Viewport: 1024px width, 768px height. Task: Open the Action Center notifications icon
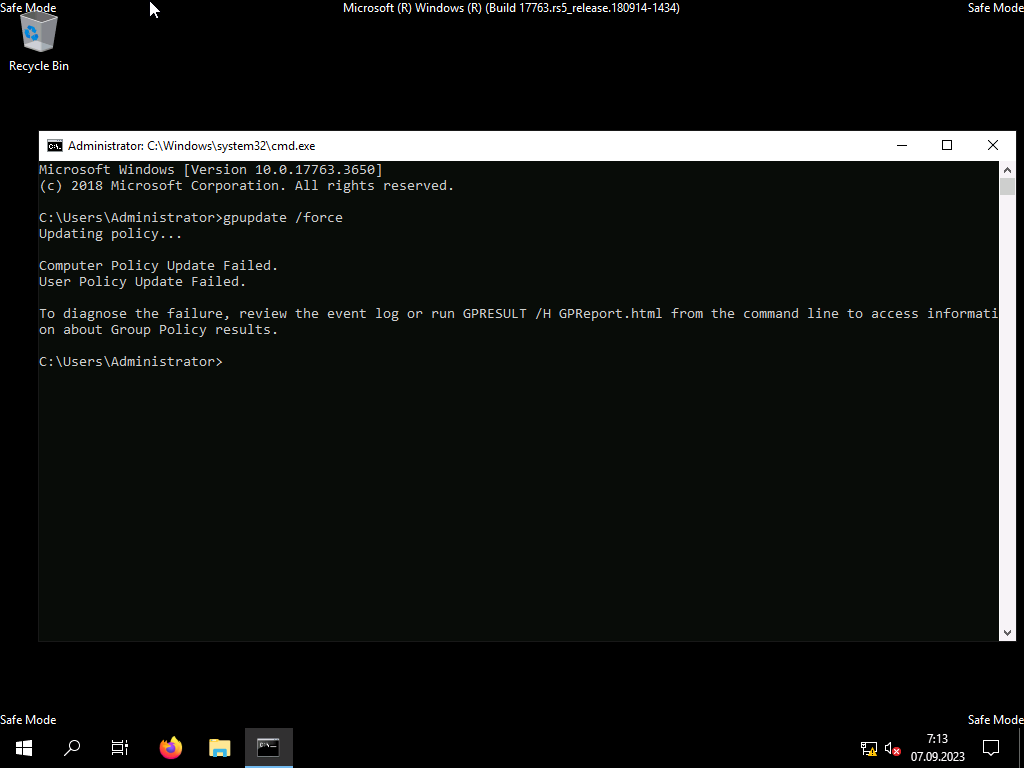[x=991, y=747]
